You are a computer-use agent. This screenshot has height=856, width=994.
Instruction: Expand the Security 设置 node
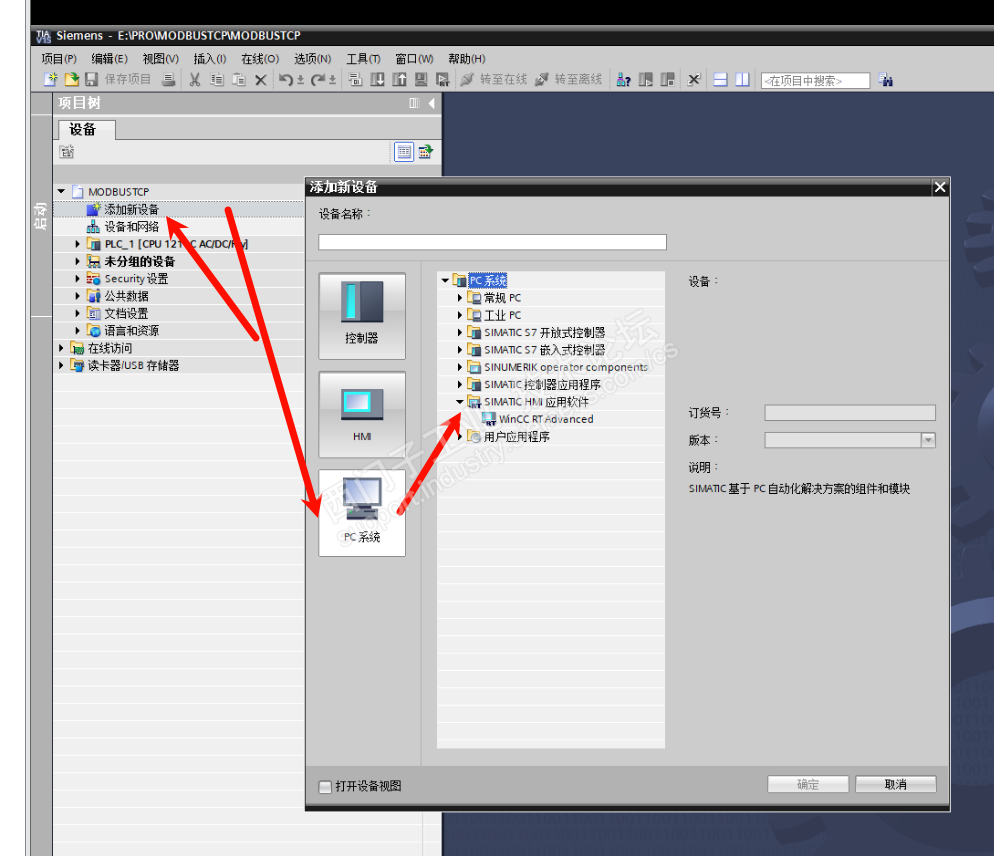pyautogui.click(x=77, y=278)
